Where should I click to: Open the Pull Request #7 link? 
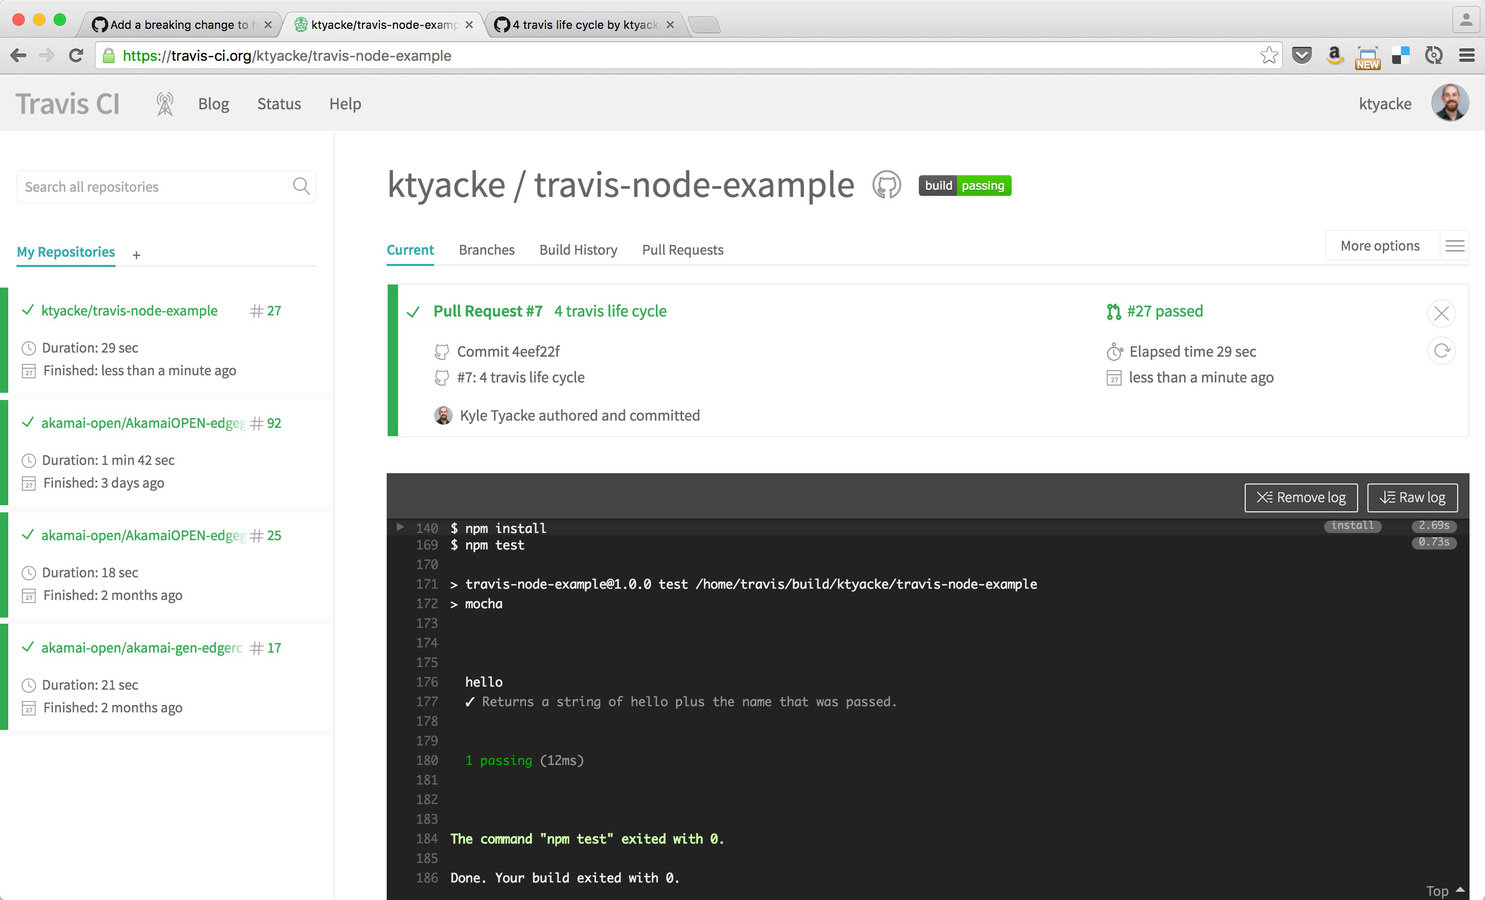pyautogui.click(x=488, y=311)
